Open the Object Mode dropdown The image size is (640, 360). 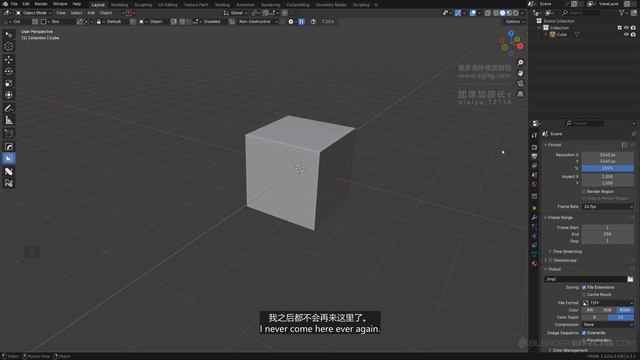[33, 13]
